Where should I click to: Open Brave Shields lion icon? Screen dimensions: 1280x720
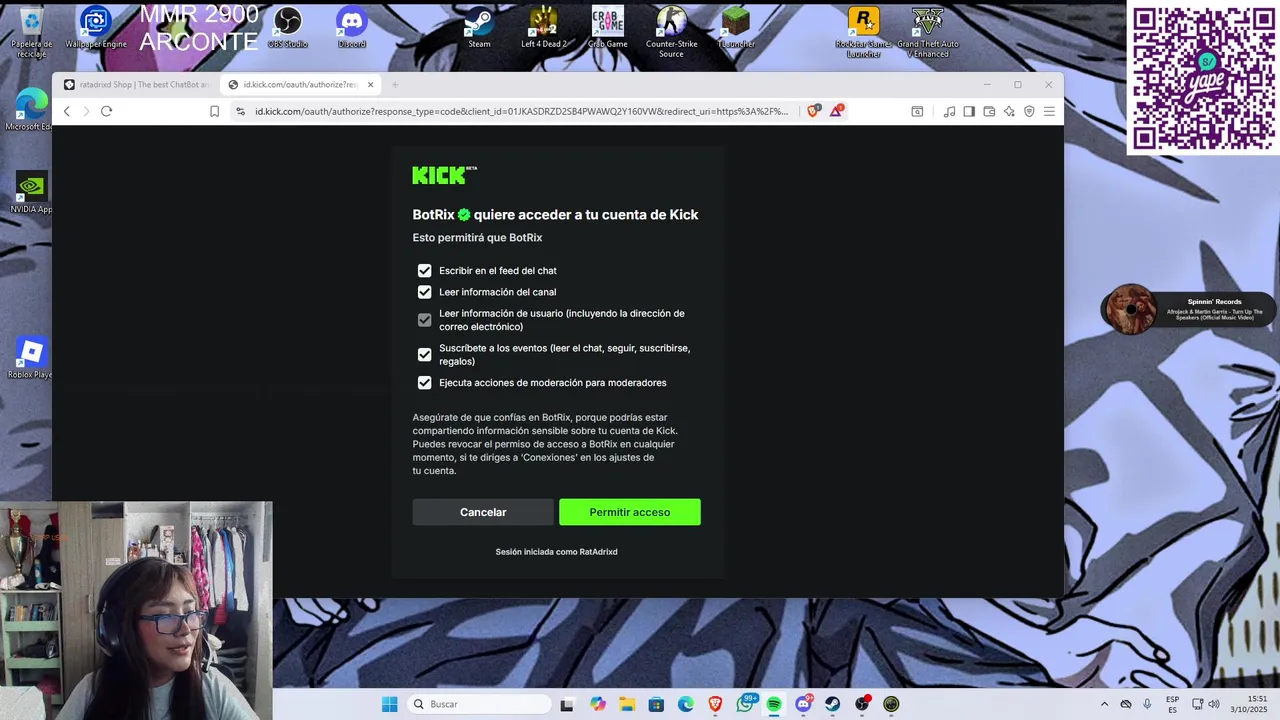click(813, 111)
